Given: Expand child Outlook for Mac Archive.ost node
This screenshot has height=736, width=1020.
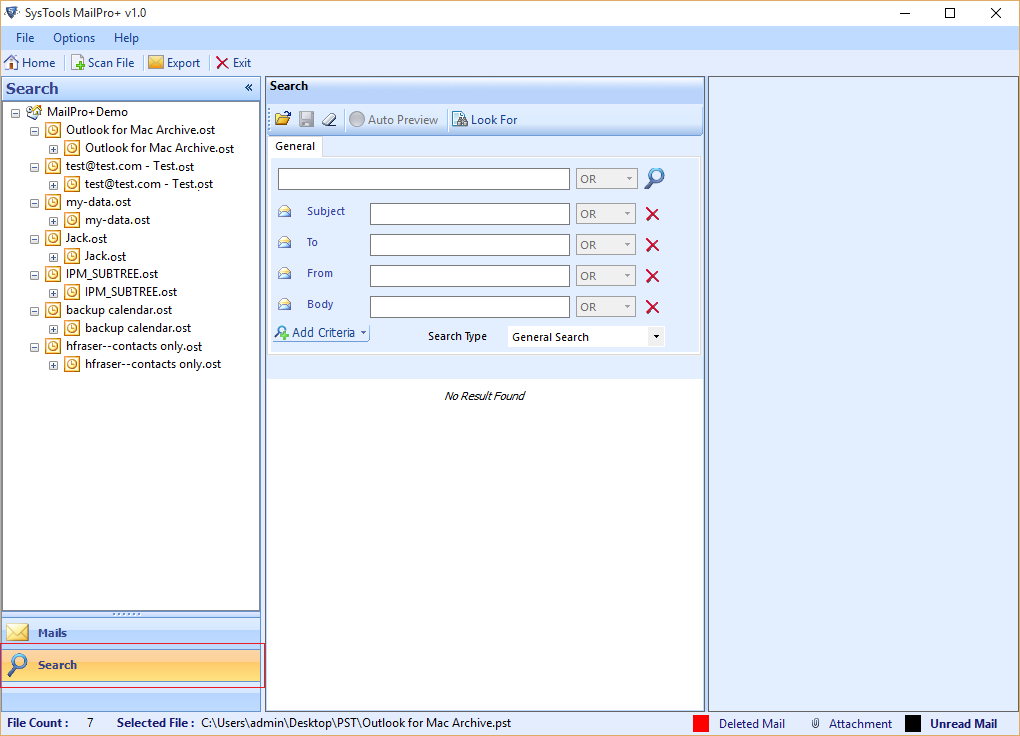Looking at the screenshot, I should [x=53, y=150].
